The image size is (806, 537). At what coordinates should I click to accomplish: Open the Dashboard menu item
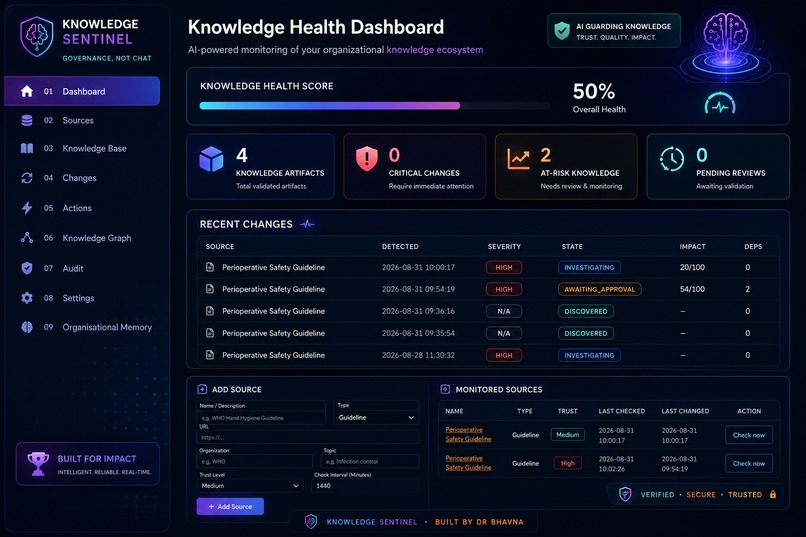pos(82,91)
